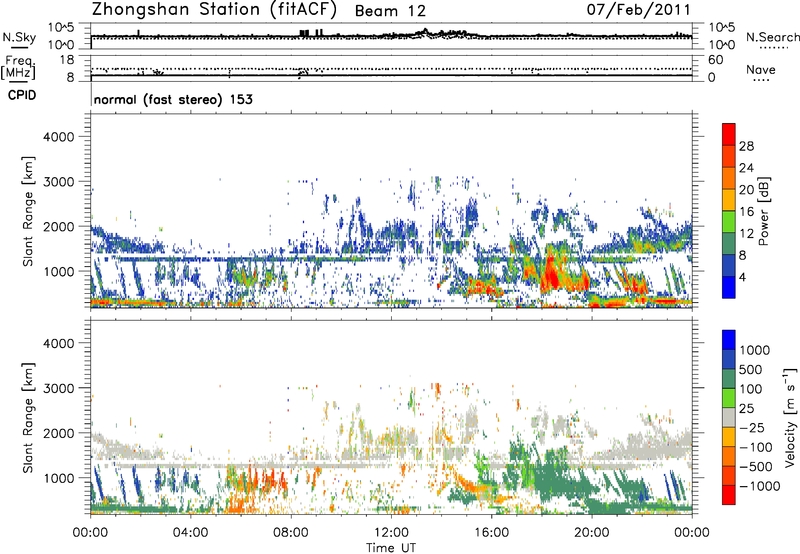Click the 'Time UT' axis title
The image size is (800, 554).
[x=391, y=548]
